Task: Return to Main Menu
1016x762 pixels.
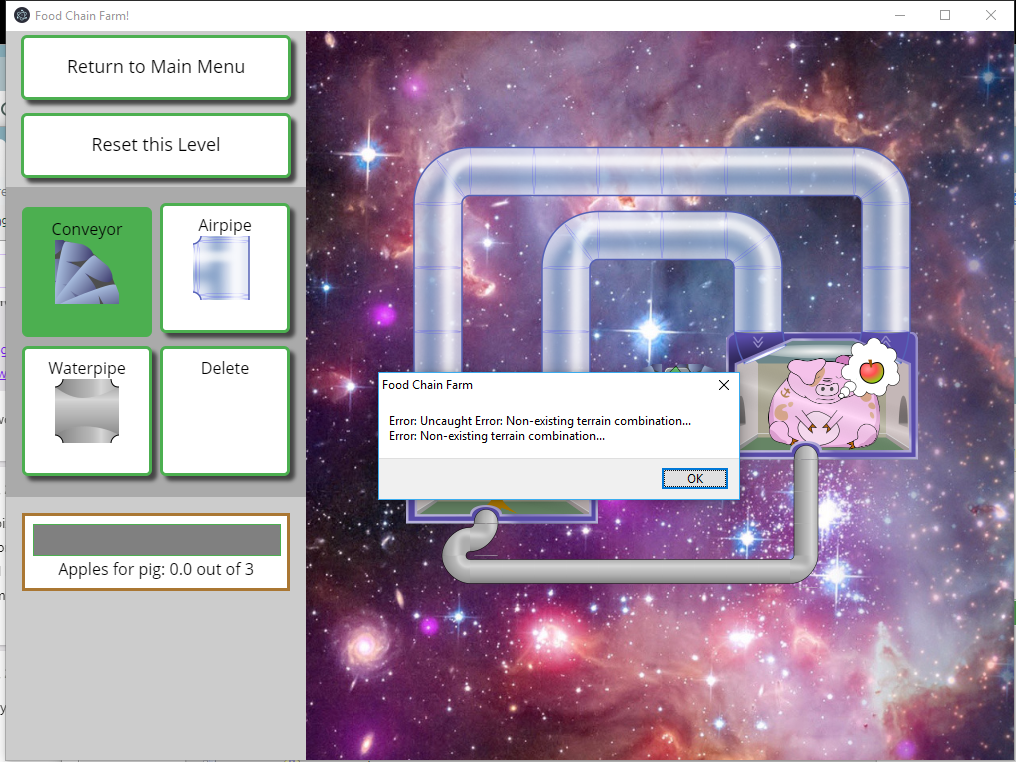Action: [x=156, y=67]
